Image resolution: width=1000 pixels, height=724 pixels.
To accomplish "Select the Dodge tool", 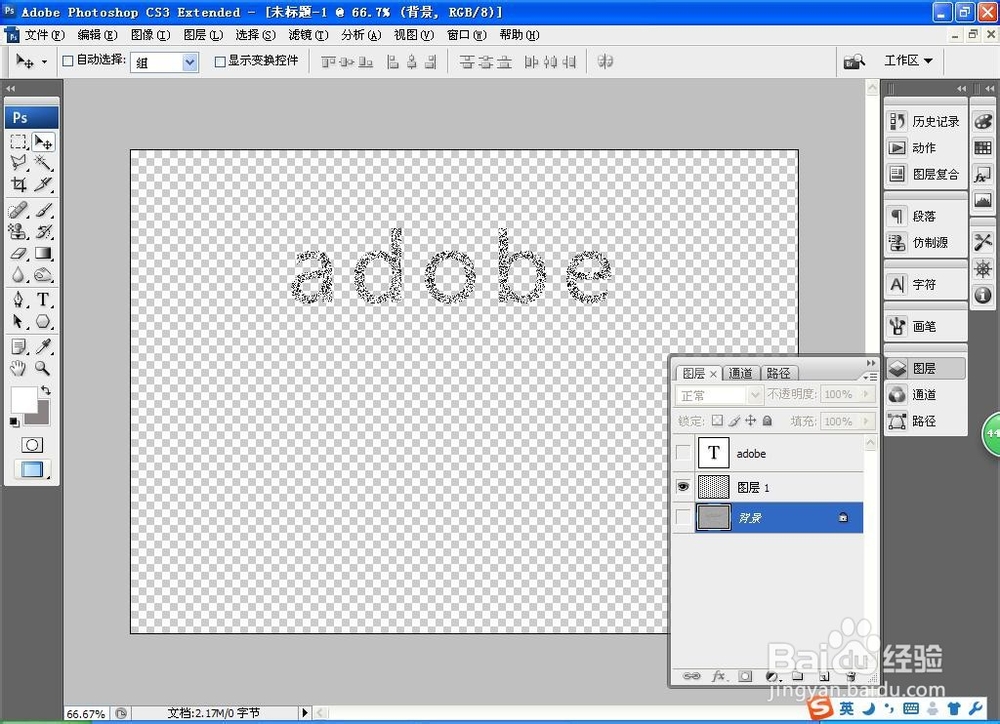I will click(x=43, y=275).
